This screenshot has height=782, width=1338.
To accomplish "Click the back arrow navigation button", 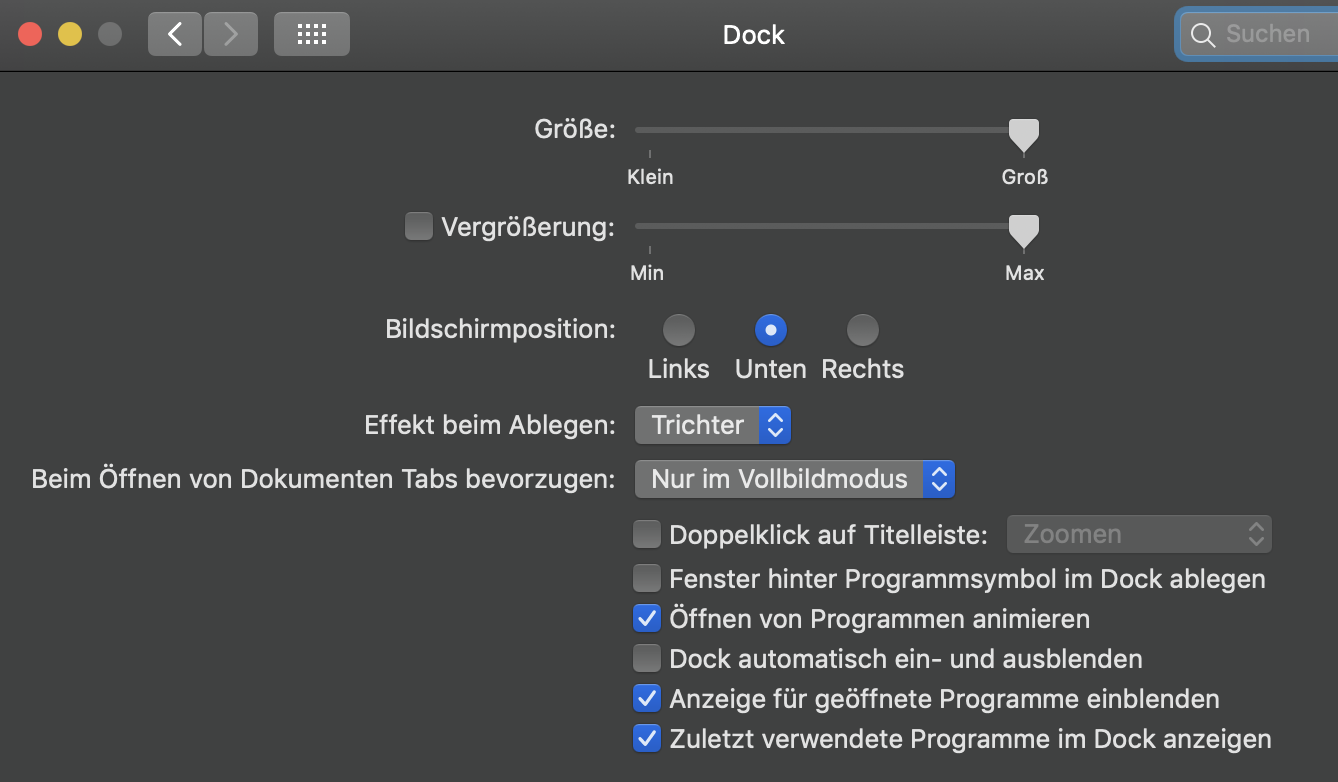I will (x=175, y=34).
